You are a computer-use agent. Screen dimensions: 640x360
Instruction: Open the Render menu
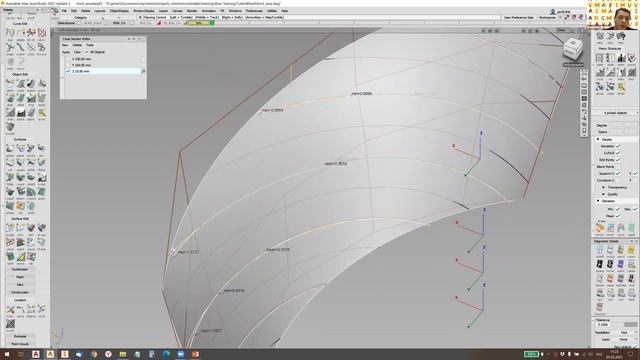click(192, 11)
